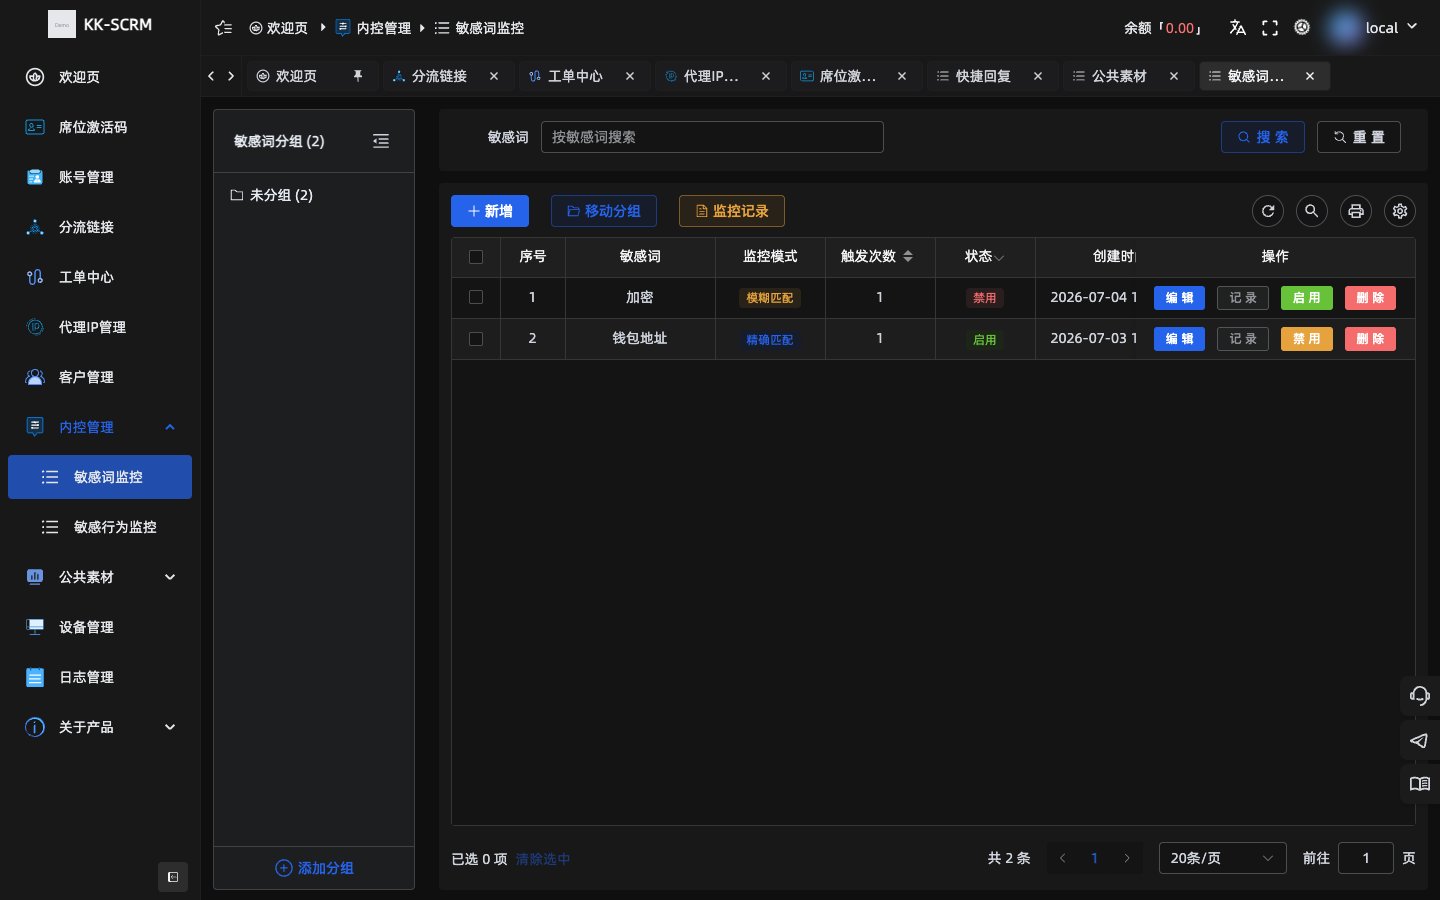Open the 20条/页 page size dropdown

[x=1222, y=858]
